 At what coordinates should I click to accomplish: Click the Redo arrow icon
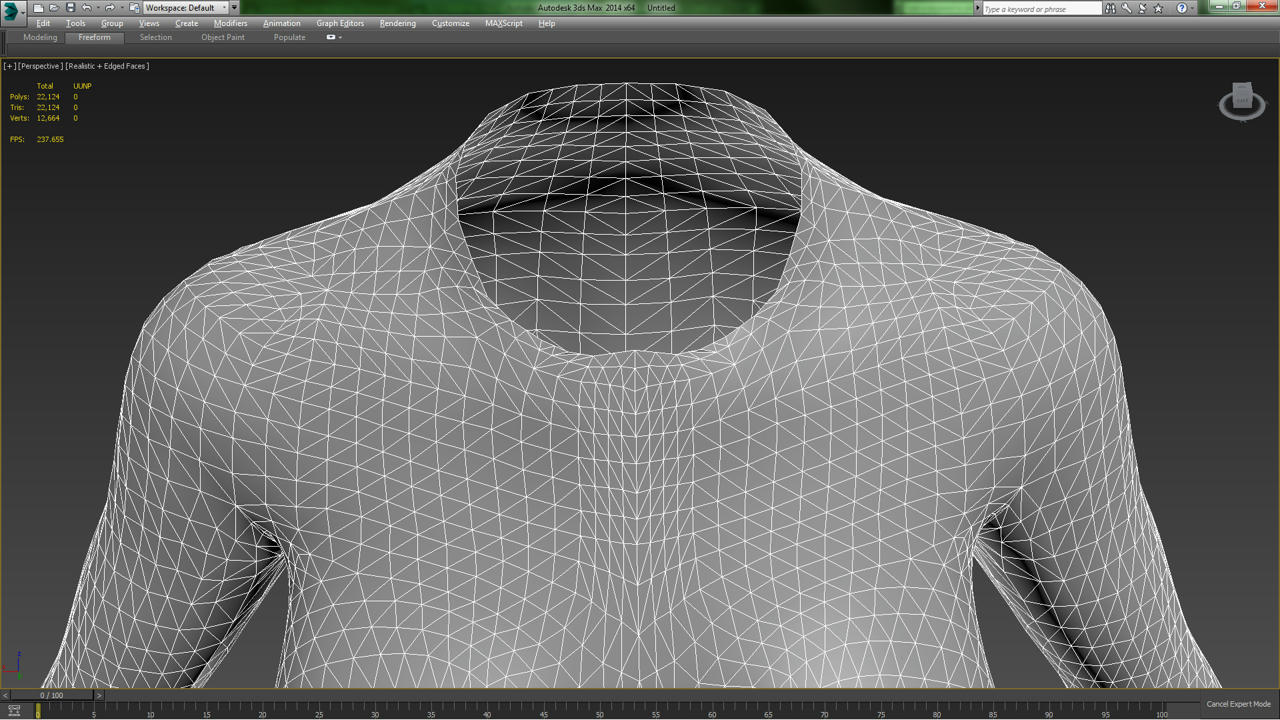click(110, 8)
